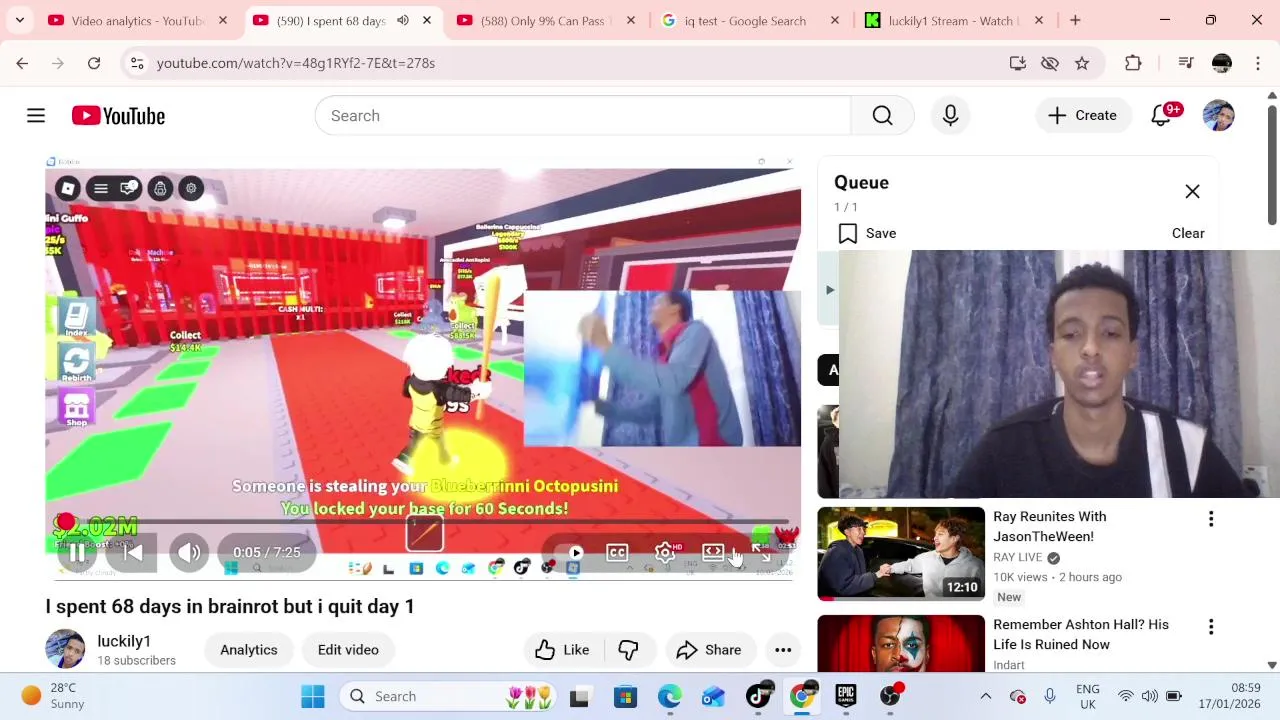Toggle the player fullscreen button
The image size is (1280, 720).
[x=762, y=552]
